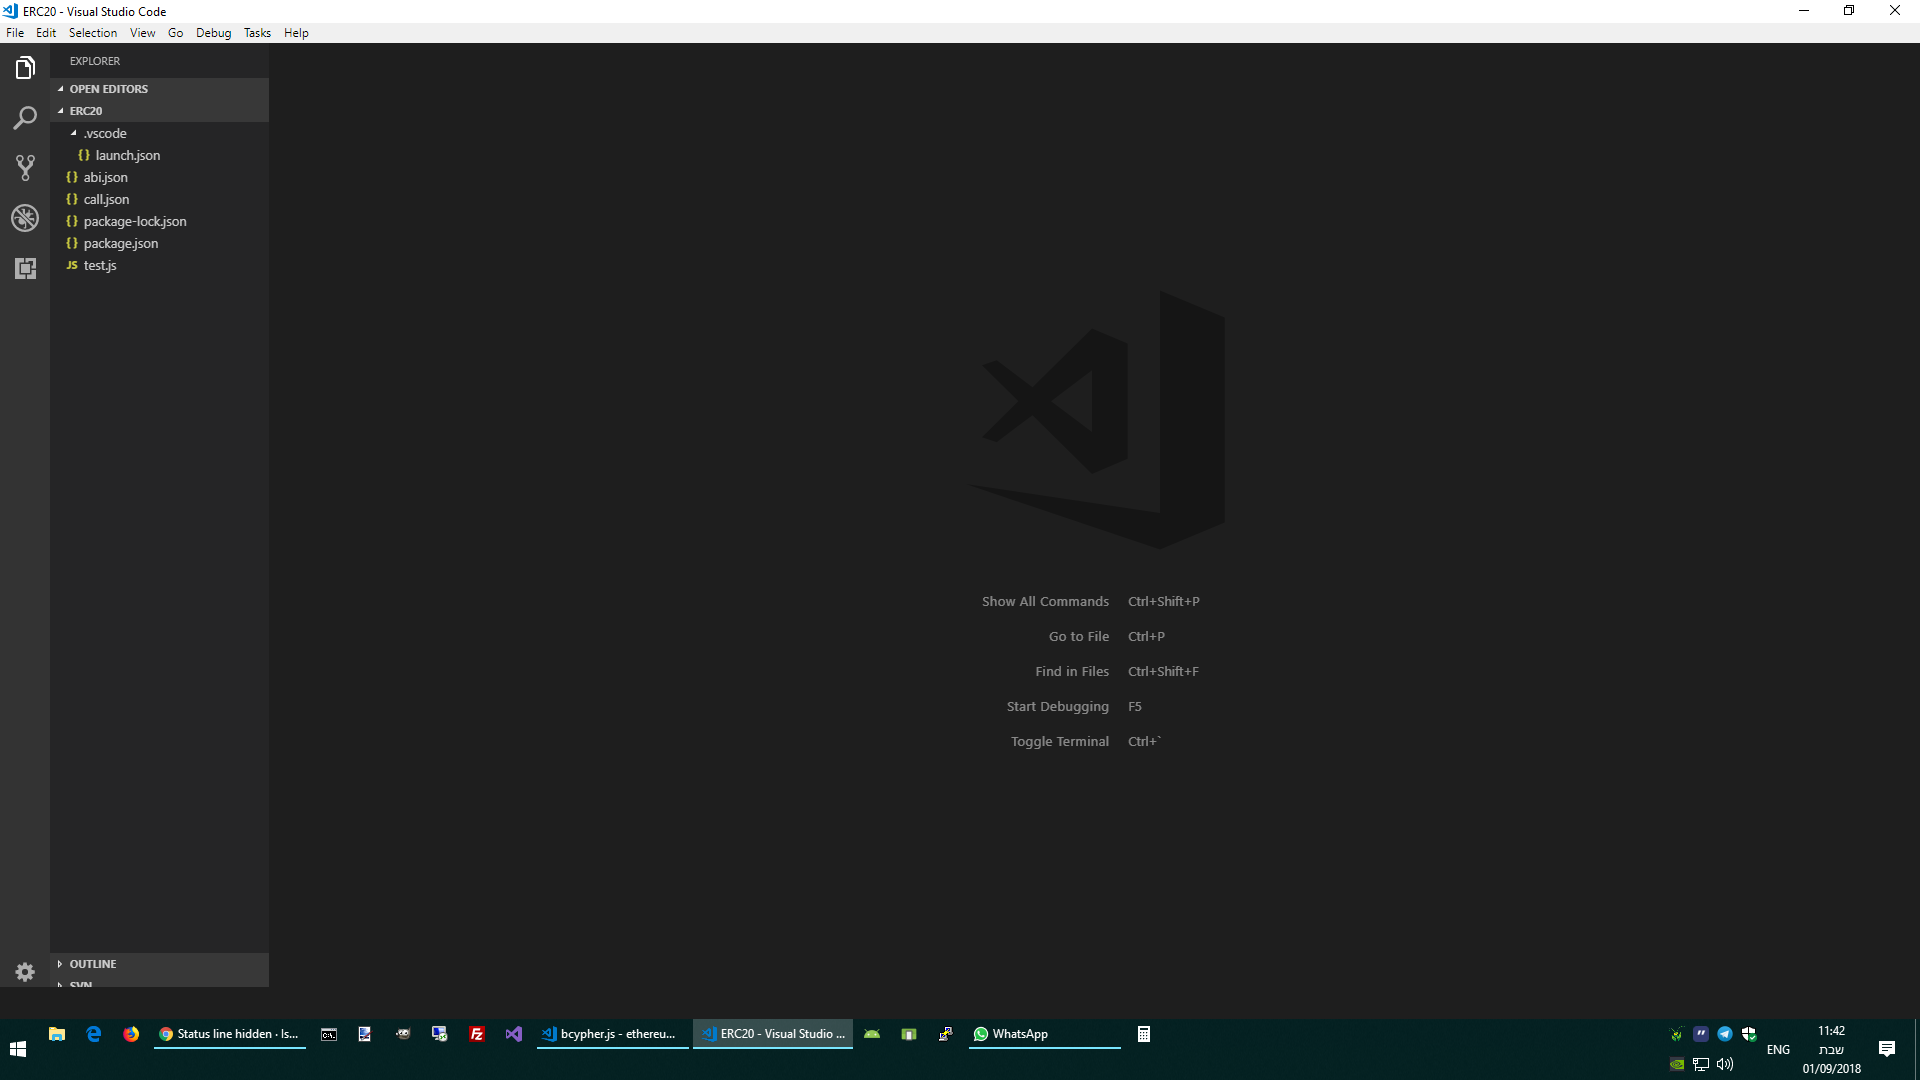The width and height of the screenshot is (1920, 1080).
Task: Open call.json file
Action: [x=160, y=199]
